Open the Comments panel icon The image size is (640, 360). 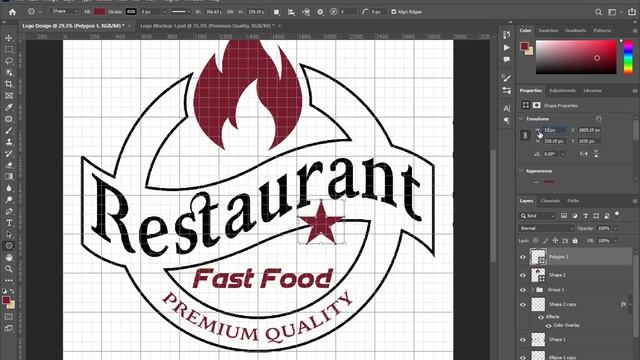[507, 60]
